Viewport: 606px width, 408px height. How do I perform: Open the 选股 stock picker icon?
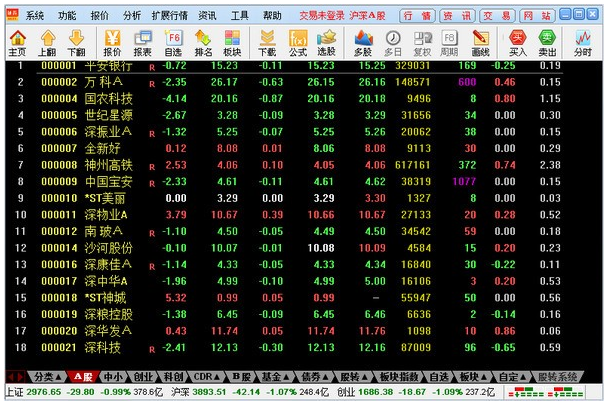(x=326, y=43)
